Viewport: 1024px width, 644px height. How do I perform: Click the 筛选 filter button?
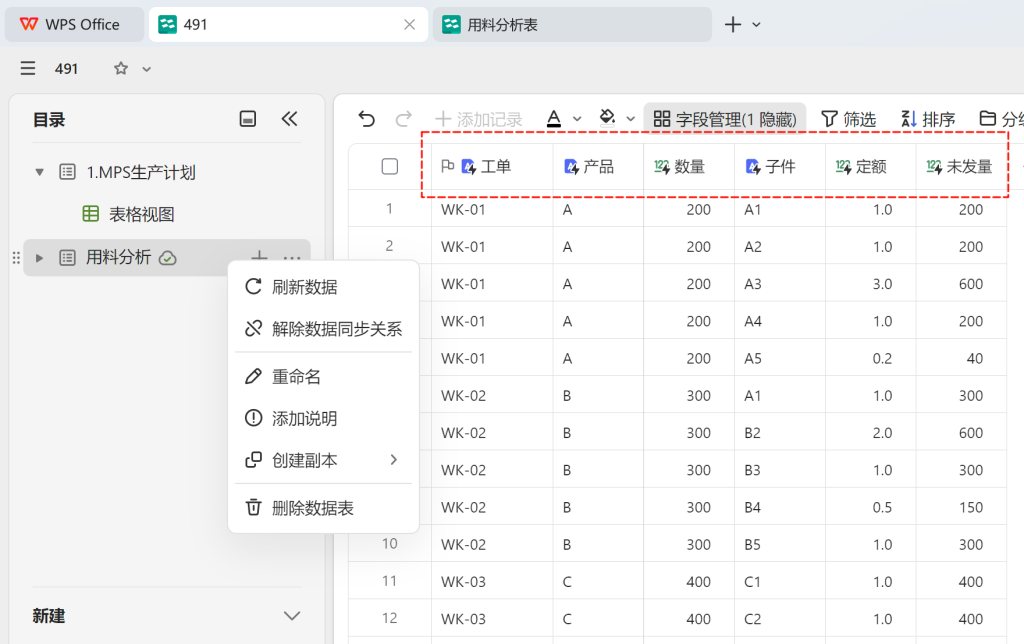848,119
